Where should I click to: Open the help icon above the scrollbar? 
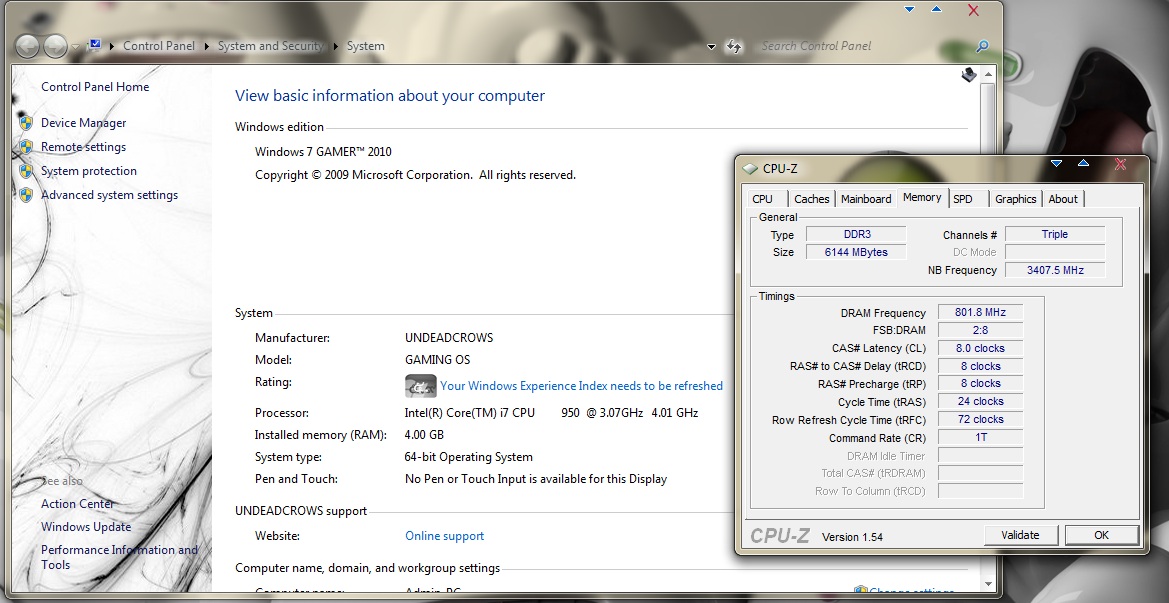click(968, 75)
